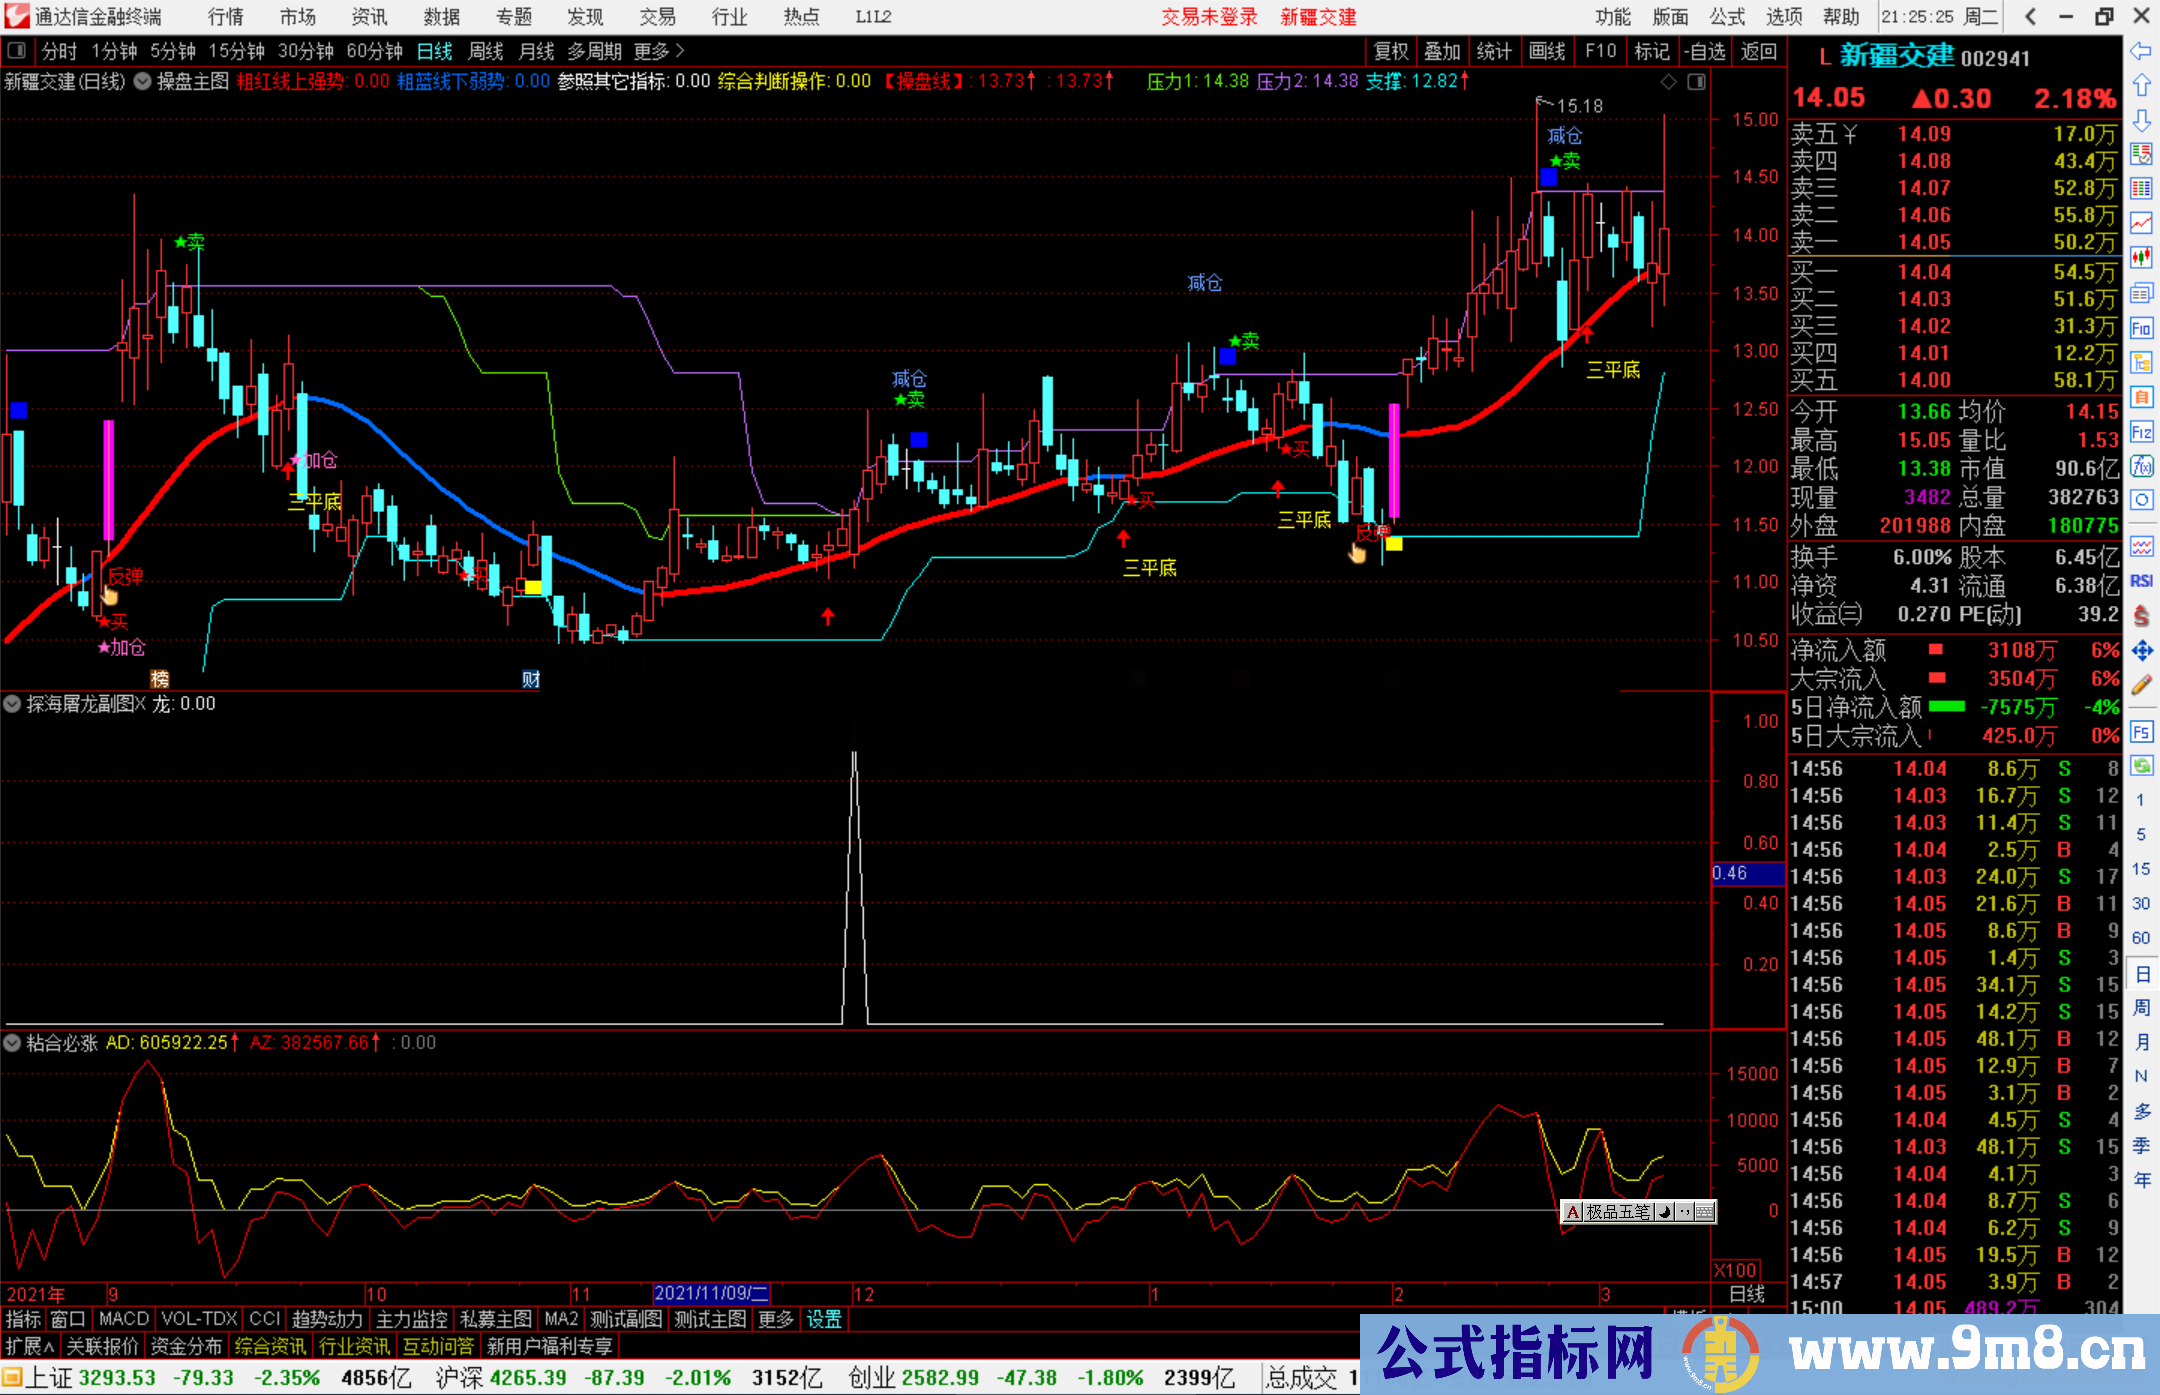
Task: Toggle the square layout icon at chart top-right
Action: [1696, 82]
